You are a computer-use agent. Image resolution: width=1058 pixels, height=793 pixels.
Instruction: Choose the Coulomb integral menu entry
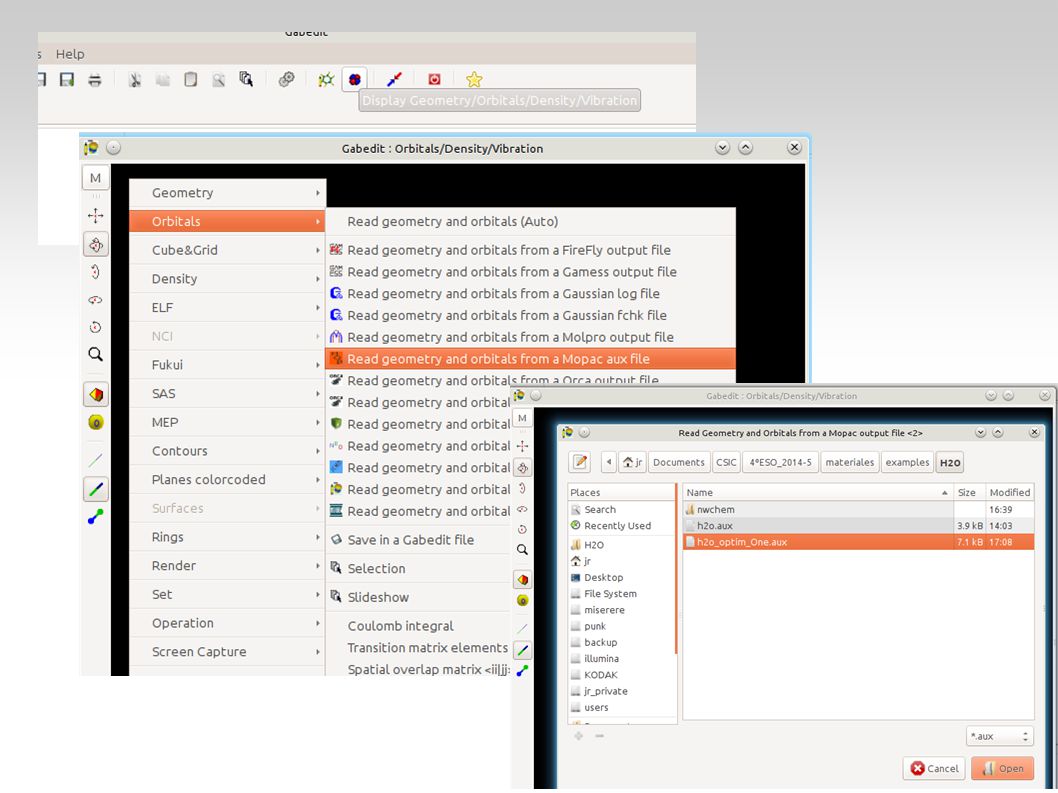pyautogui.click(x=418, y=626)
